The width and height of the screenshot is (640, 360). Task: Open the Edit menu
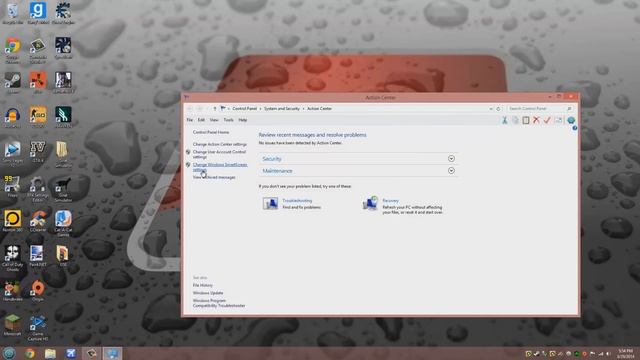(201, 120)
